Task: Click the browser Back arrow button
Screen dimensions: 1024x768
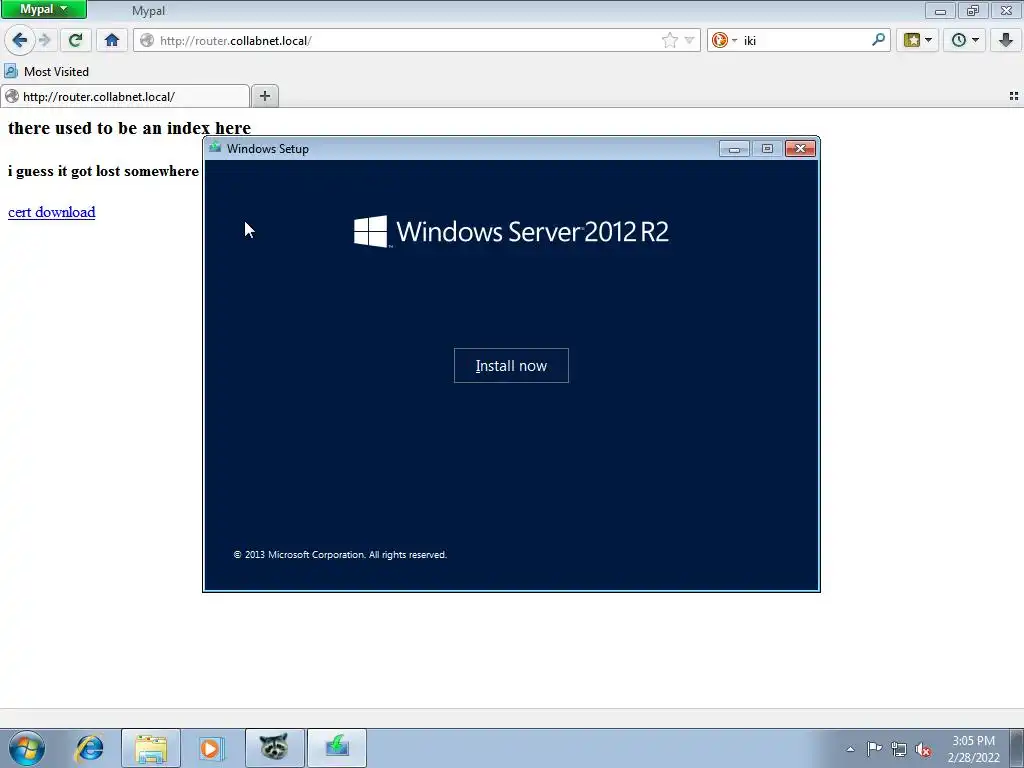Action: pos(20,40)
